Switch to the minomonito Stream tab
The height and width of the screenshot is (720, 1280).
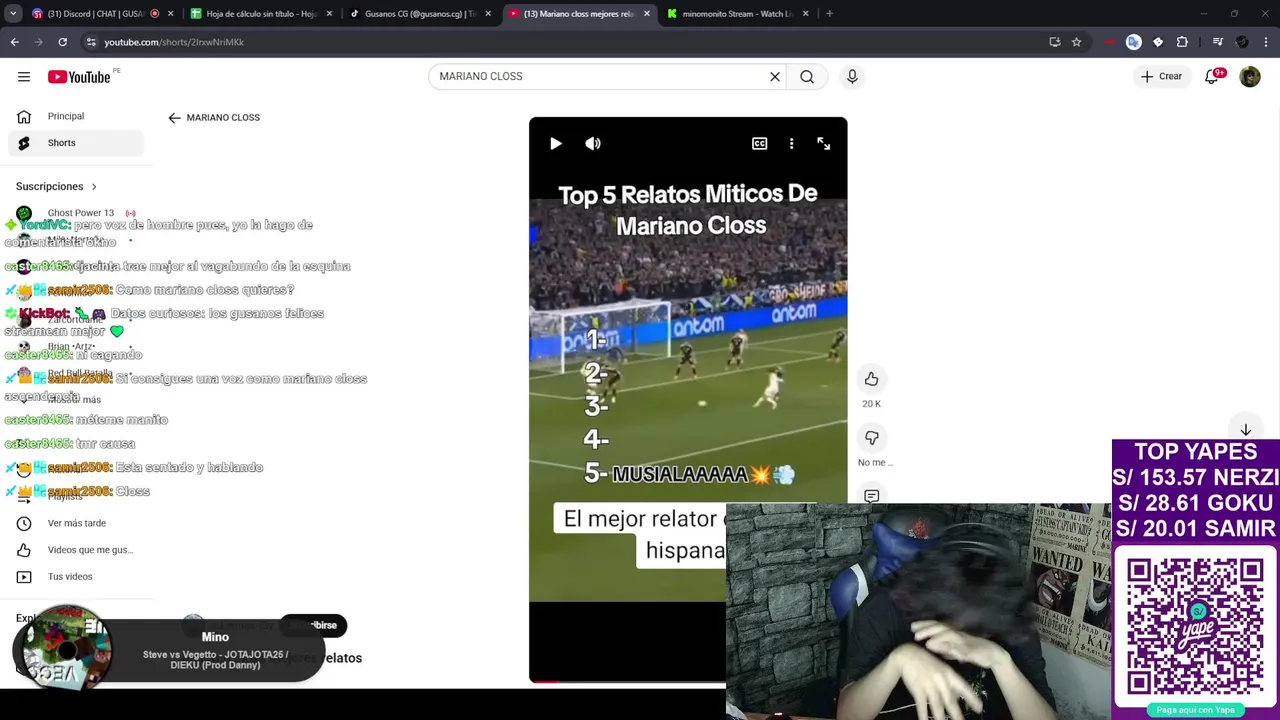736,14
